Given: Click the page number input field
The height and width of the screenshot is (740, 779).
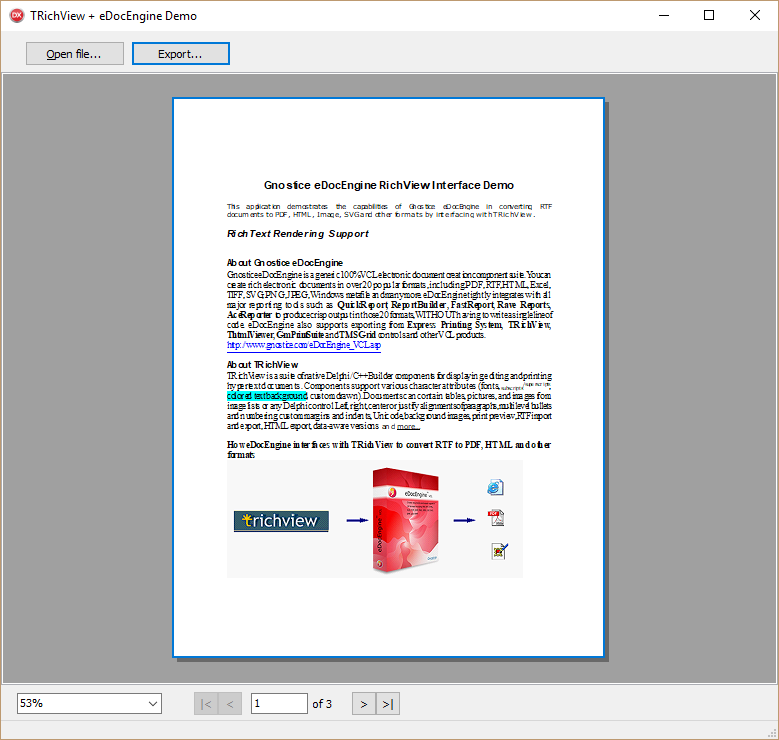Looking at the screenshot, I should tap(279, 704).
